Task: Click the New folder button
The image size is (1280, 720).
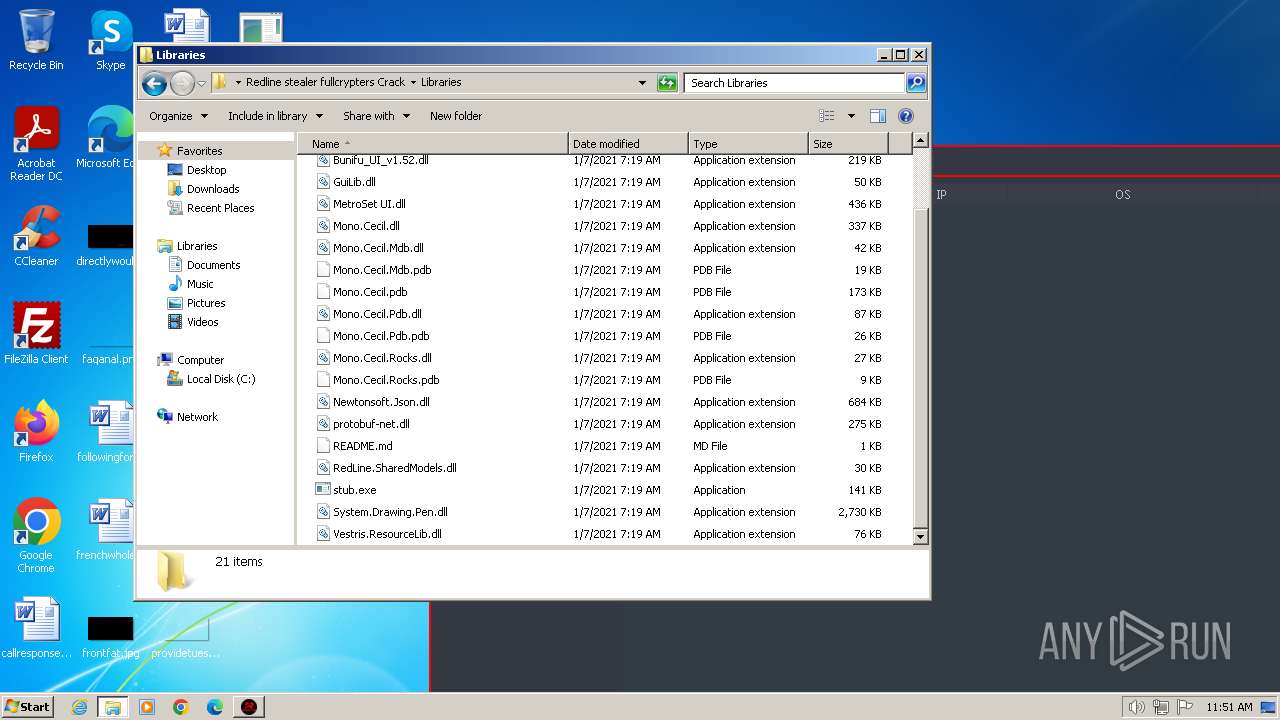Action: 456,116
